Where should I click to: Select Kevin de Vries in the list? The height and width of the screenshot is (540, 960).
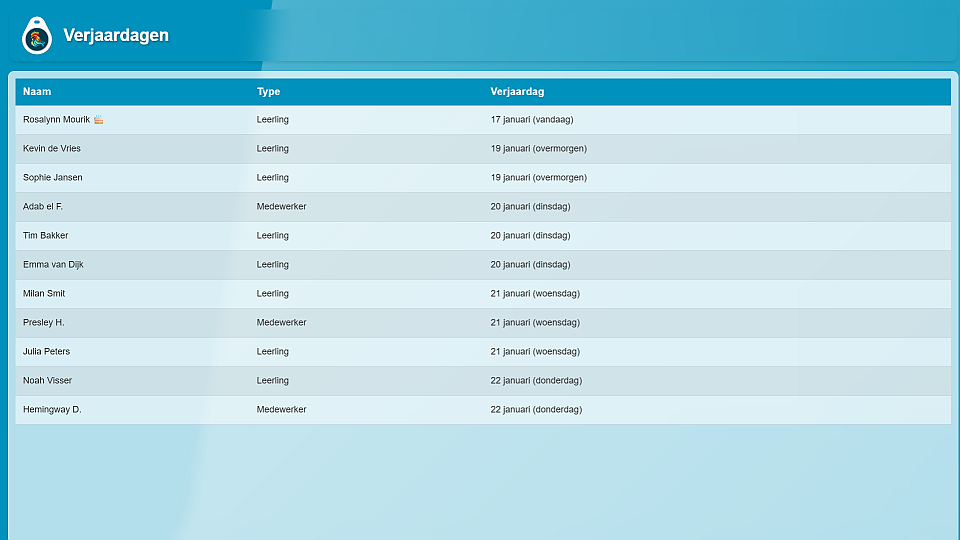[52, 149]
